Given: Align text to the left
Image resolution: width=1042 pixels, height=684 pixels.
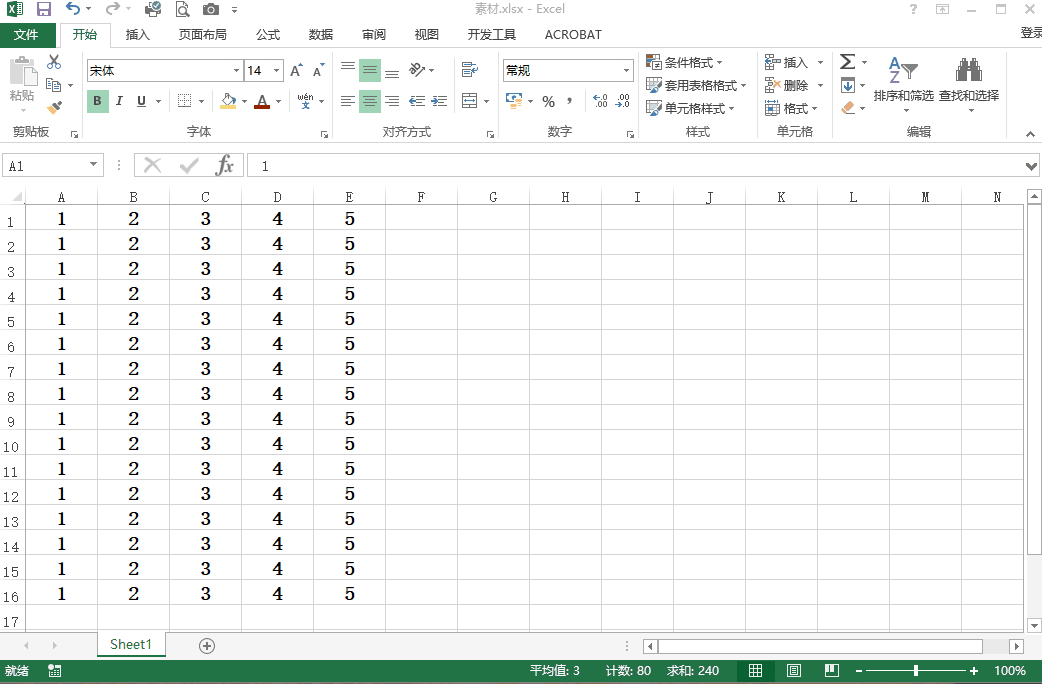Looking at the screenshot, I should tap(348, 101).
